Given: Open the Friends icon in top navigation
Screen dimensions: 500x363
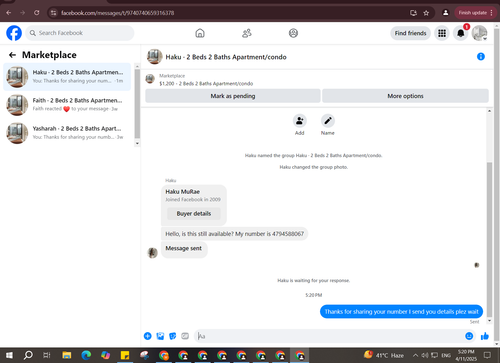Looking at the screenshot, I should (x=247, y=33).
